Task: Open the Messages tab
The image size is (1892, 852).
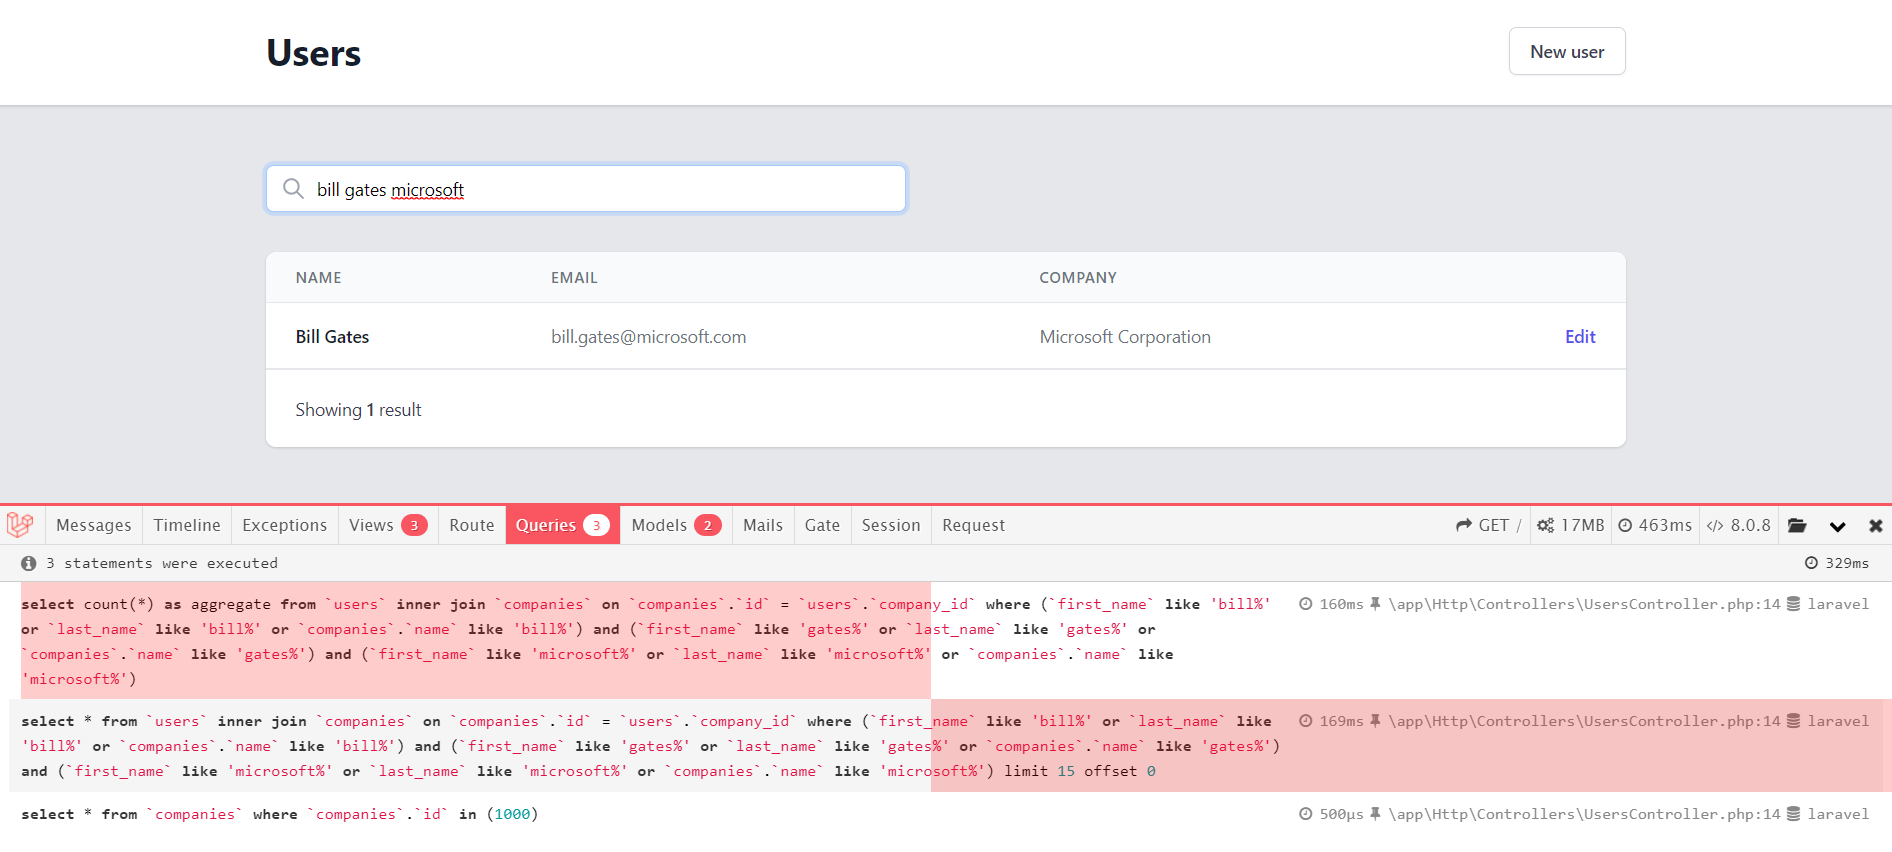Action: pos(94,525)
